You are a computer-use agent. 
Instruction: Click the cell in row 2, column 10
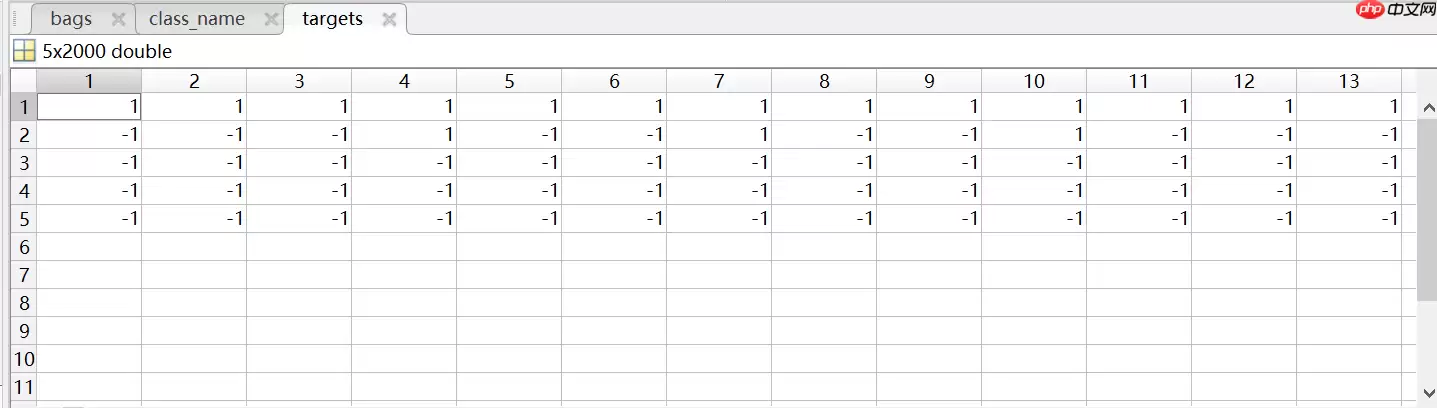coord(1034,135)
